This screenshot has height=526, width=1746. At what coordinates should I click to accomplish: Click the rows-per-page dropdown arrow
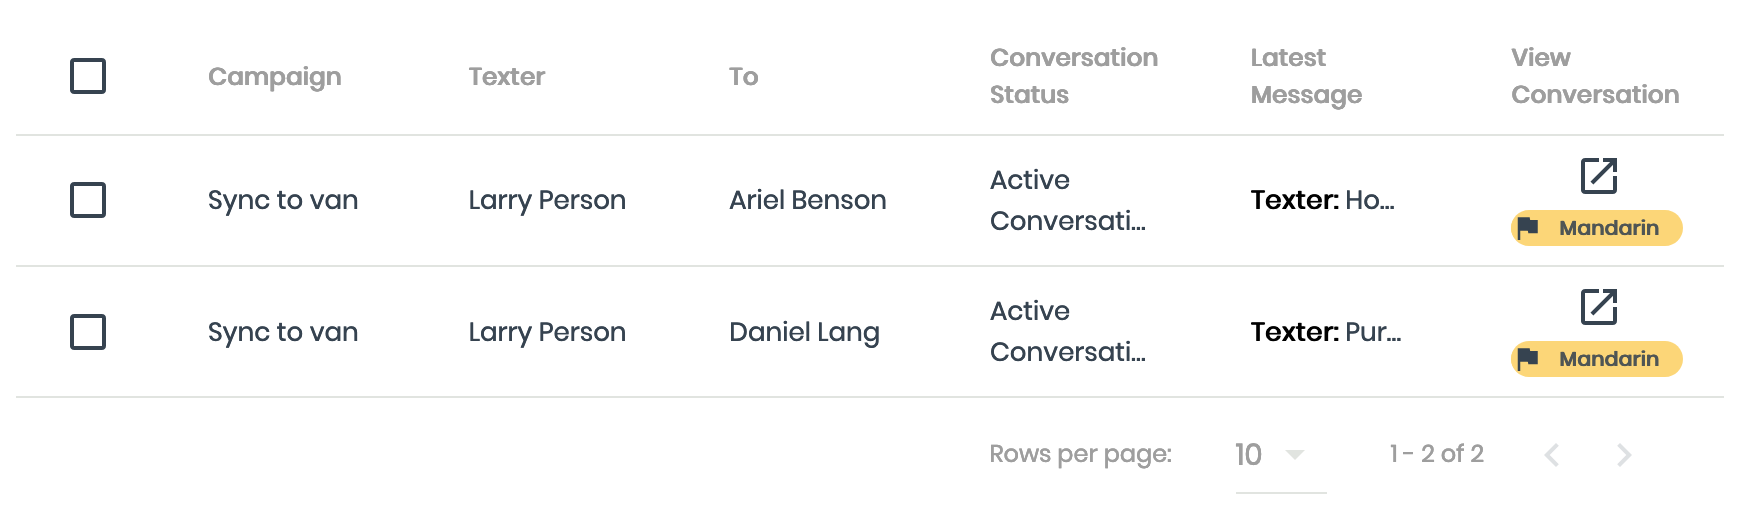click(x=1295, y=455)
